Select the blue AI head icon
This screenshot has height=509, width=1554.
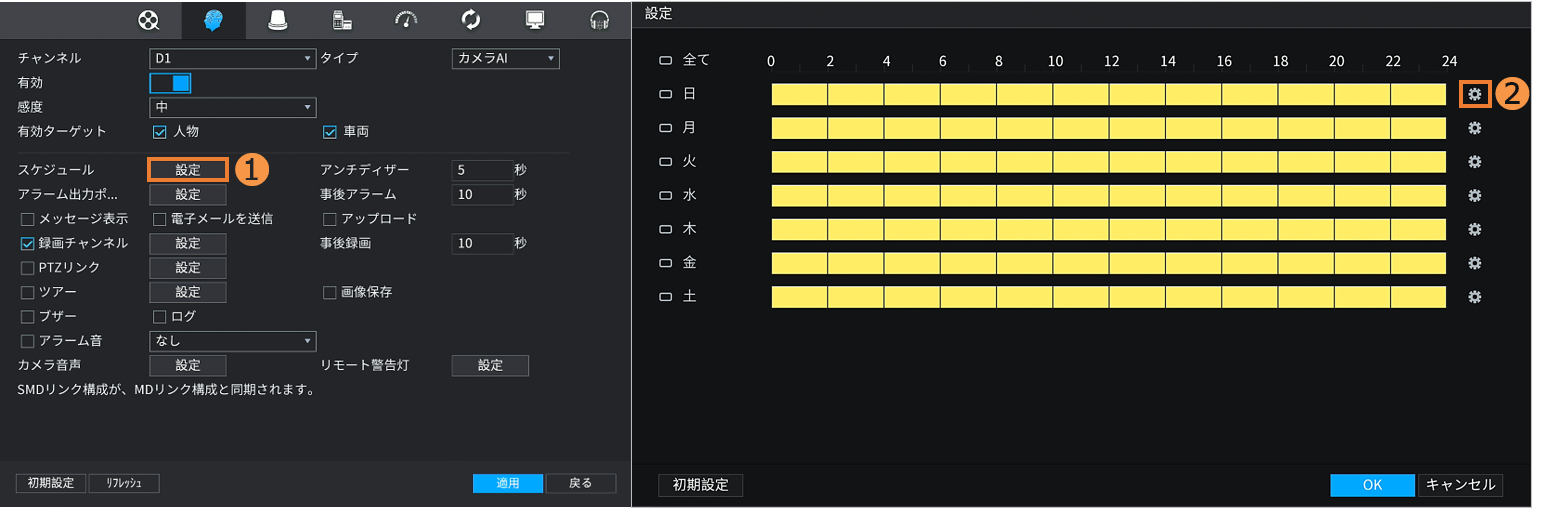click(210, 20)
